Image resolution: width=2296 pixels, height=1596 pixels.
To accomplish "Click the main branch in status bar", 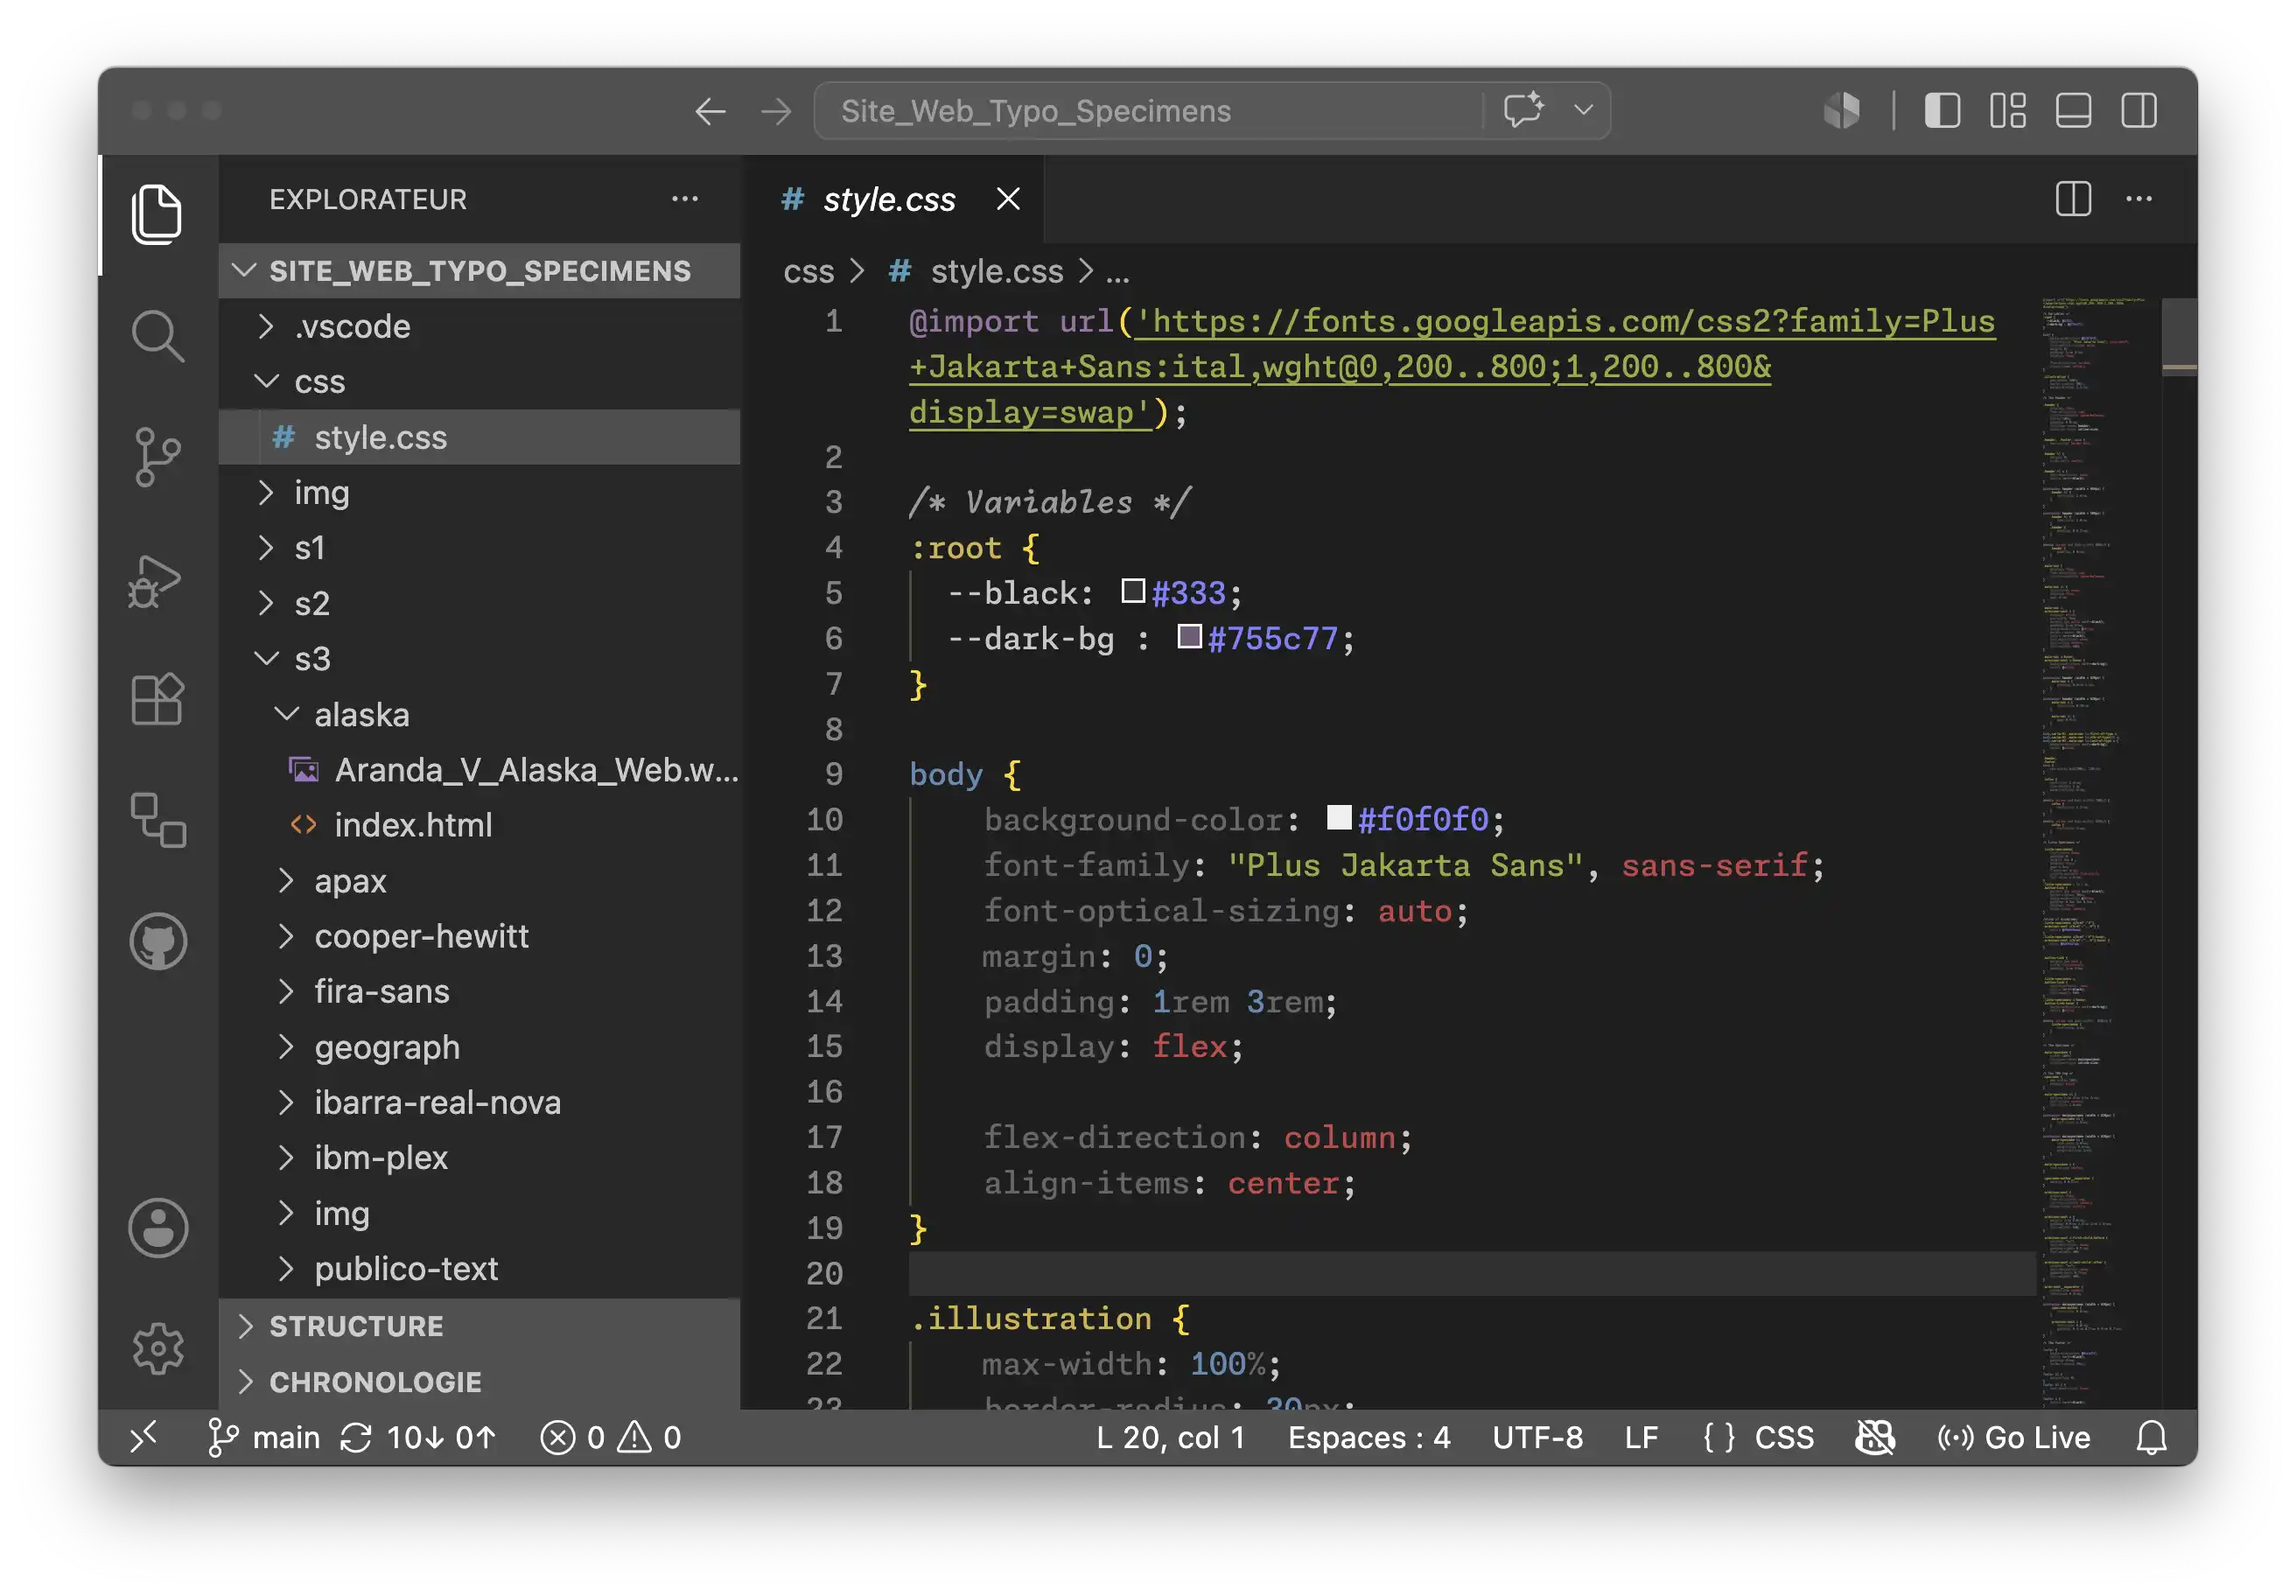I will [263, 1438].
